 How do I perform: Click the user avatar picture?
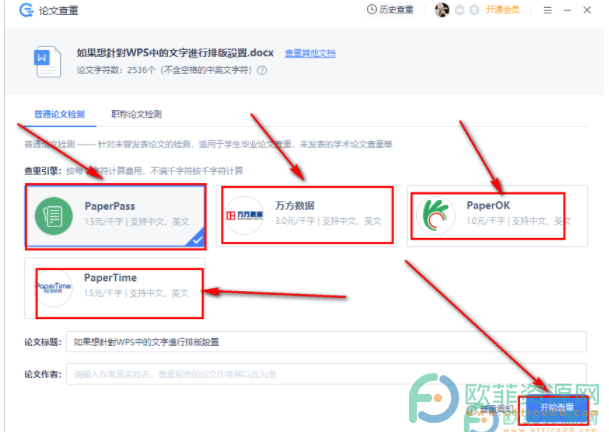click(x=442, y=10)
